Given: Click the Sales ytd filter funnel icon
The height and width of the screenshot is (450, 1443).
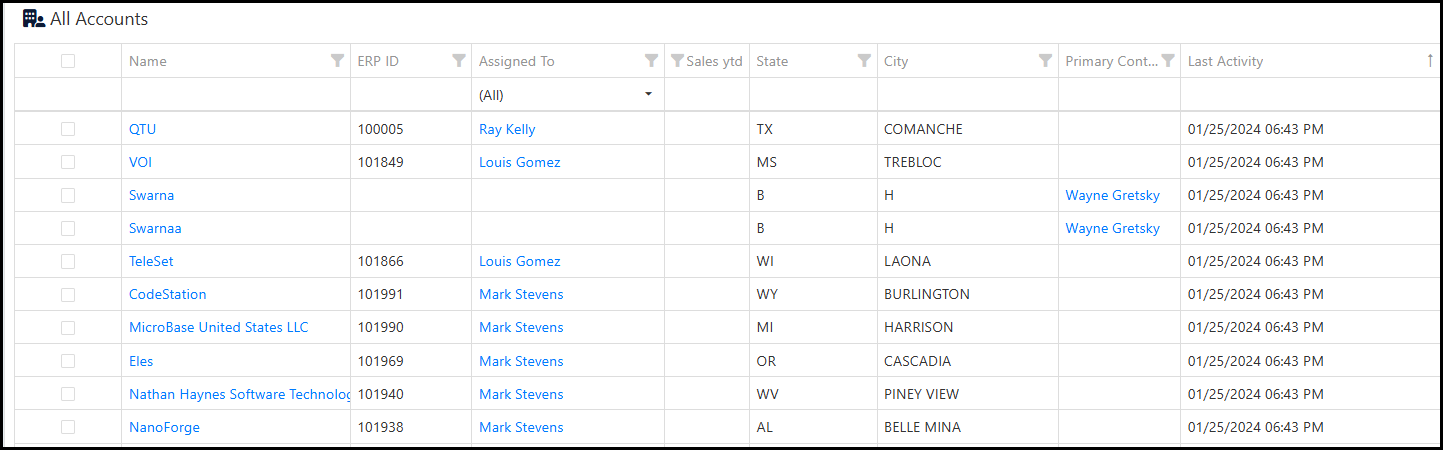Looking at the screenshot, I should 677,61.
